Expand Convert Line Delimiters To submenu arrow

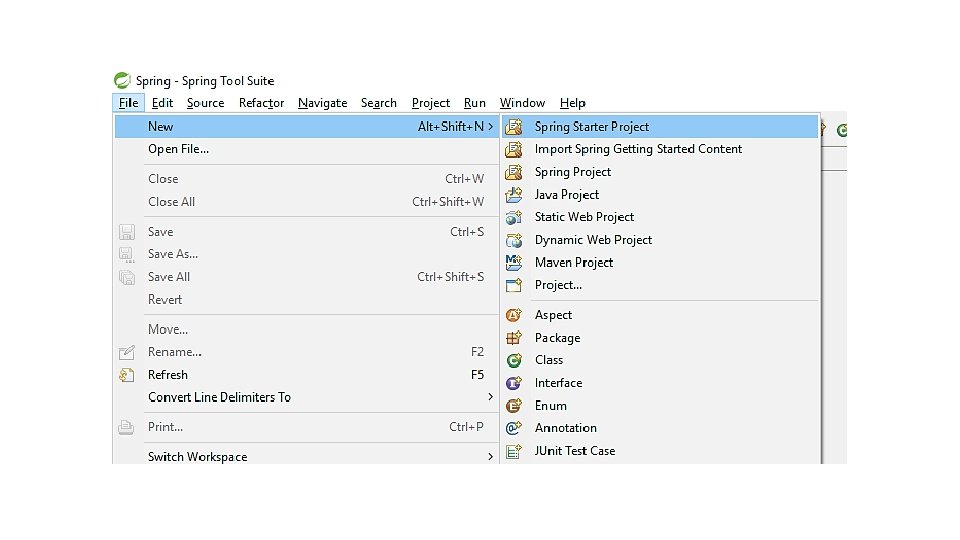pyautogui.click(x=490, y=397)
